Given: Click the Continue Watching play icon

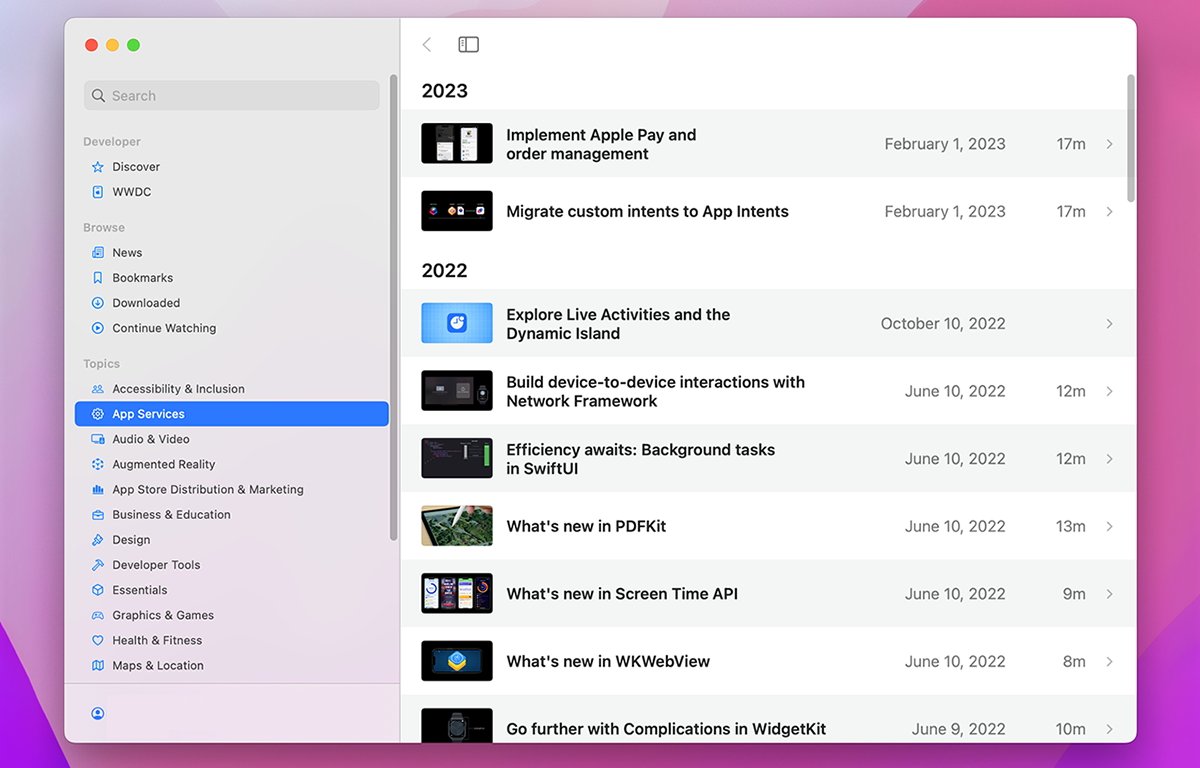Looking at the screenshot, I should tap(98, 328).
